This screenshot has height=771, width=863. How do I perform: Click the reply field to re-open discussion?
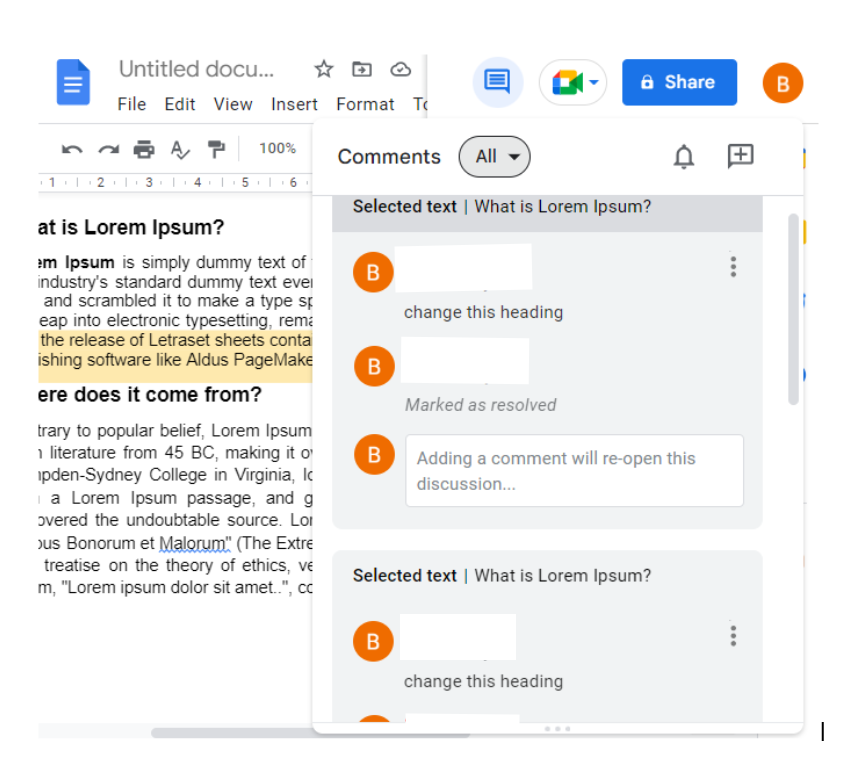[574, 471]
